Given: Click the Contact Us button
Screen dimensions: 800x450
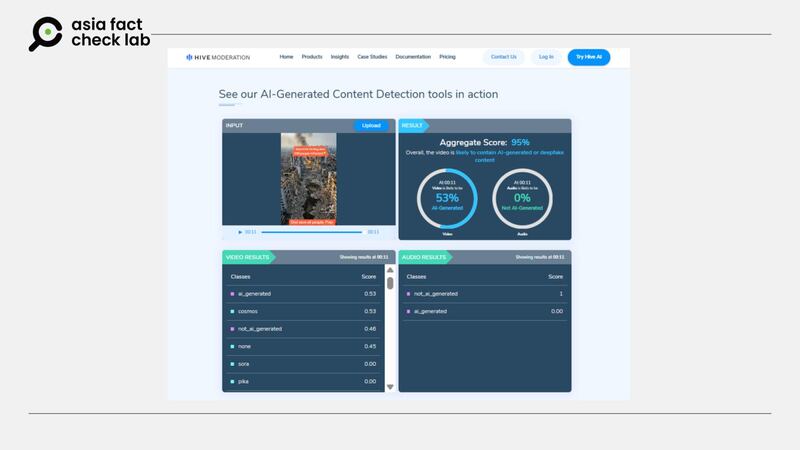Looking at the screenshot, I should [x=504, y=57].
